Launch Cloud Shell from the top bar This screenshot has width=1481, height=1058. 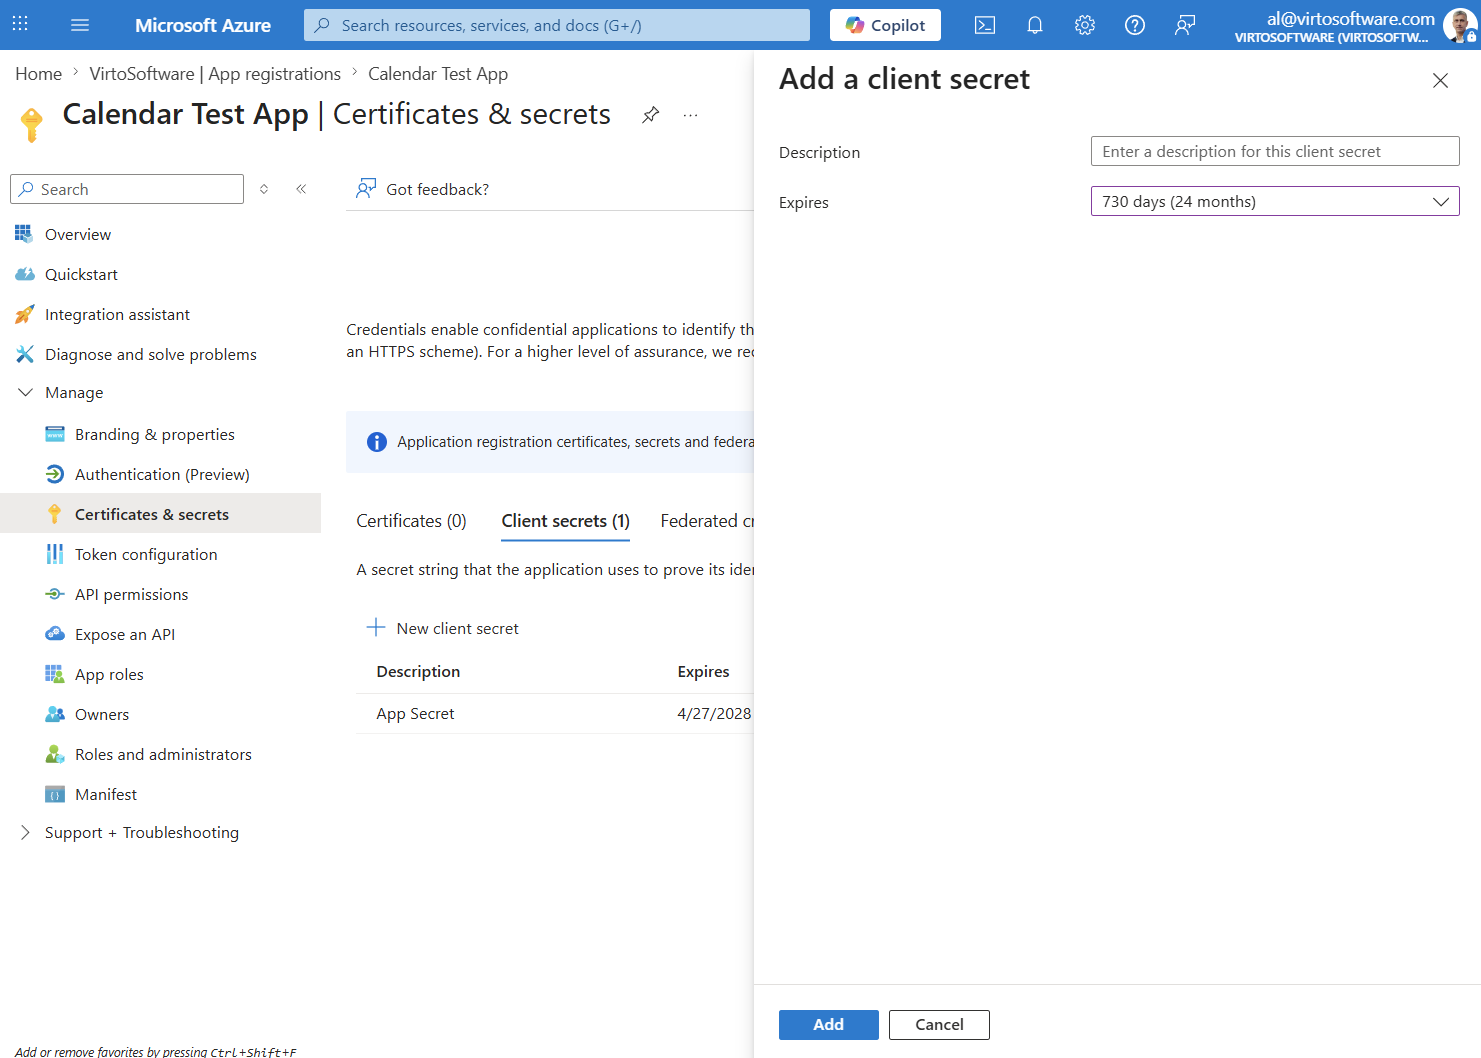pos(985,25)
